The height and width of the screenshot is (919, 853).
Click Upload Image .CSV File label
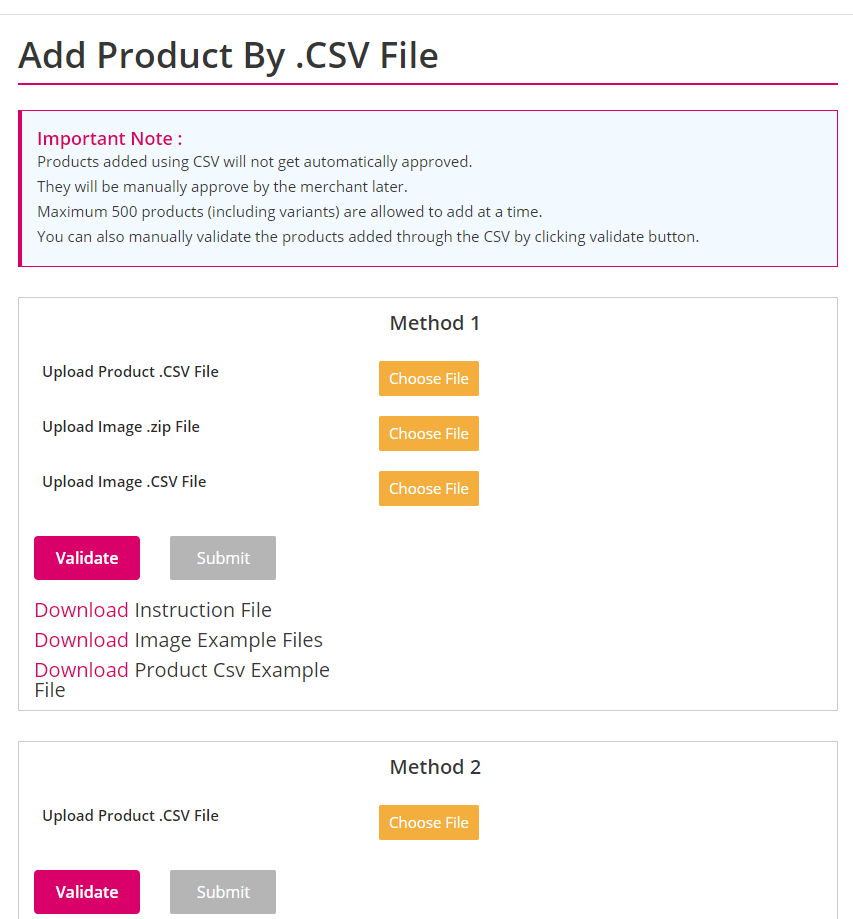click(124, 482)
